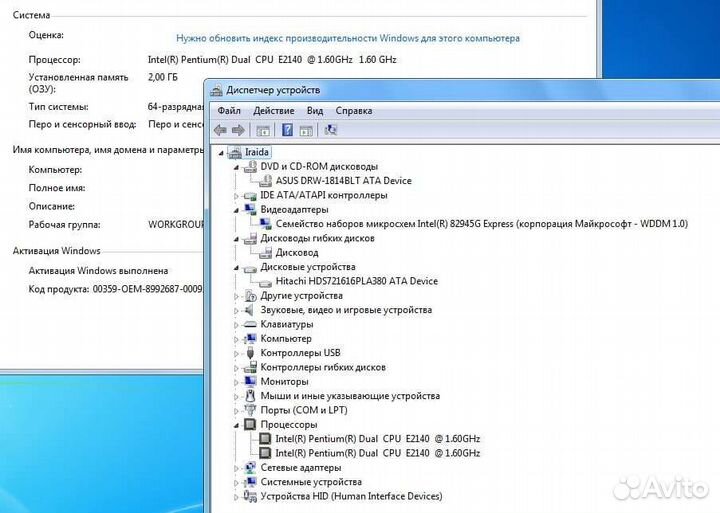The width and height of the screenshot is (720, 513).
Task: Collapse the Дисковые устройства branch
Action: (x=236, y=268)
